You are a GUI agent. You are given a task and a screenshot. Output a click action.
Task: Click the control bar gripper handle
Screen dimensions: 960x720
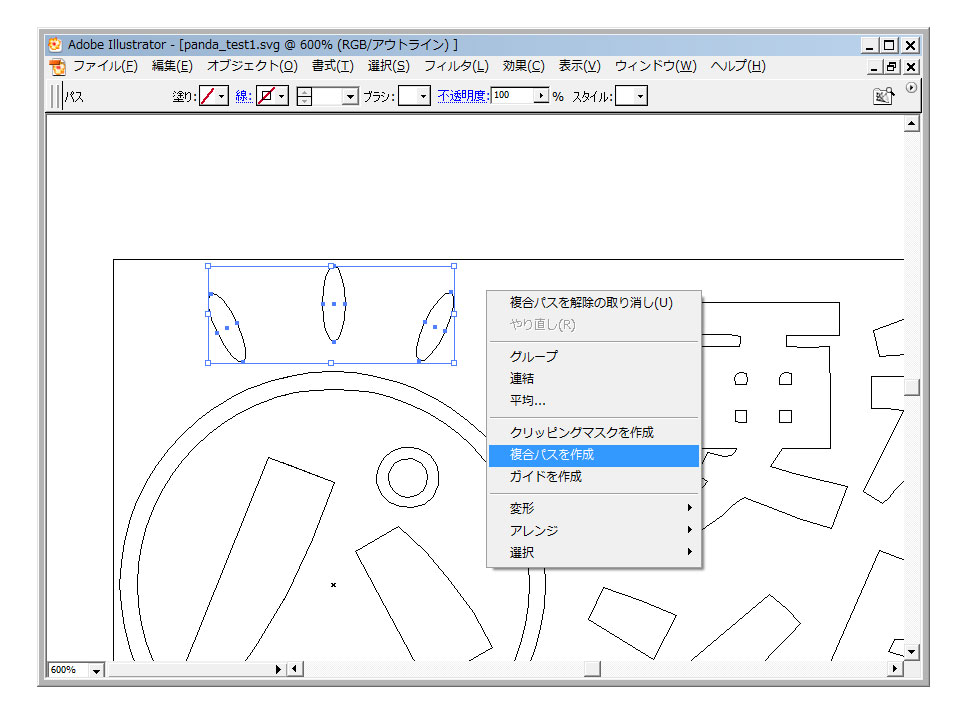tap(56, 96)
